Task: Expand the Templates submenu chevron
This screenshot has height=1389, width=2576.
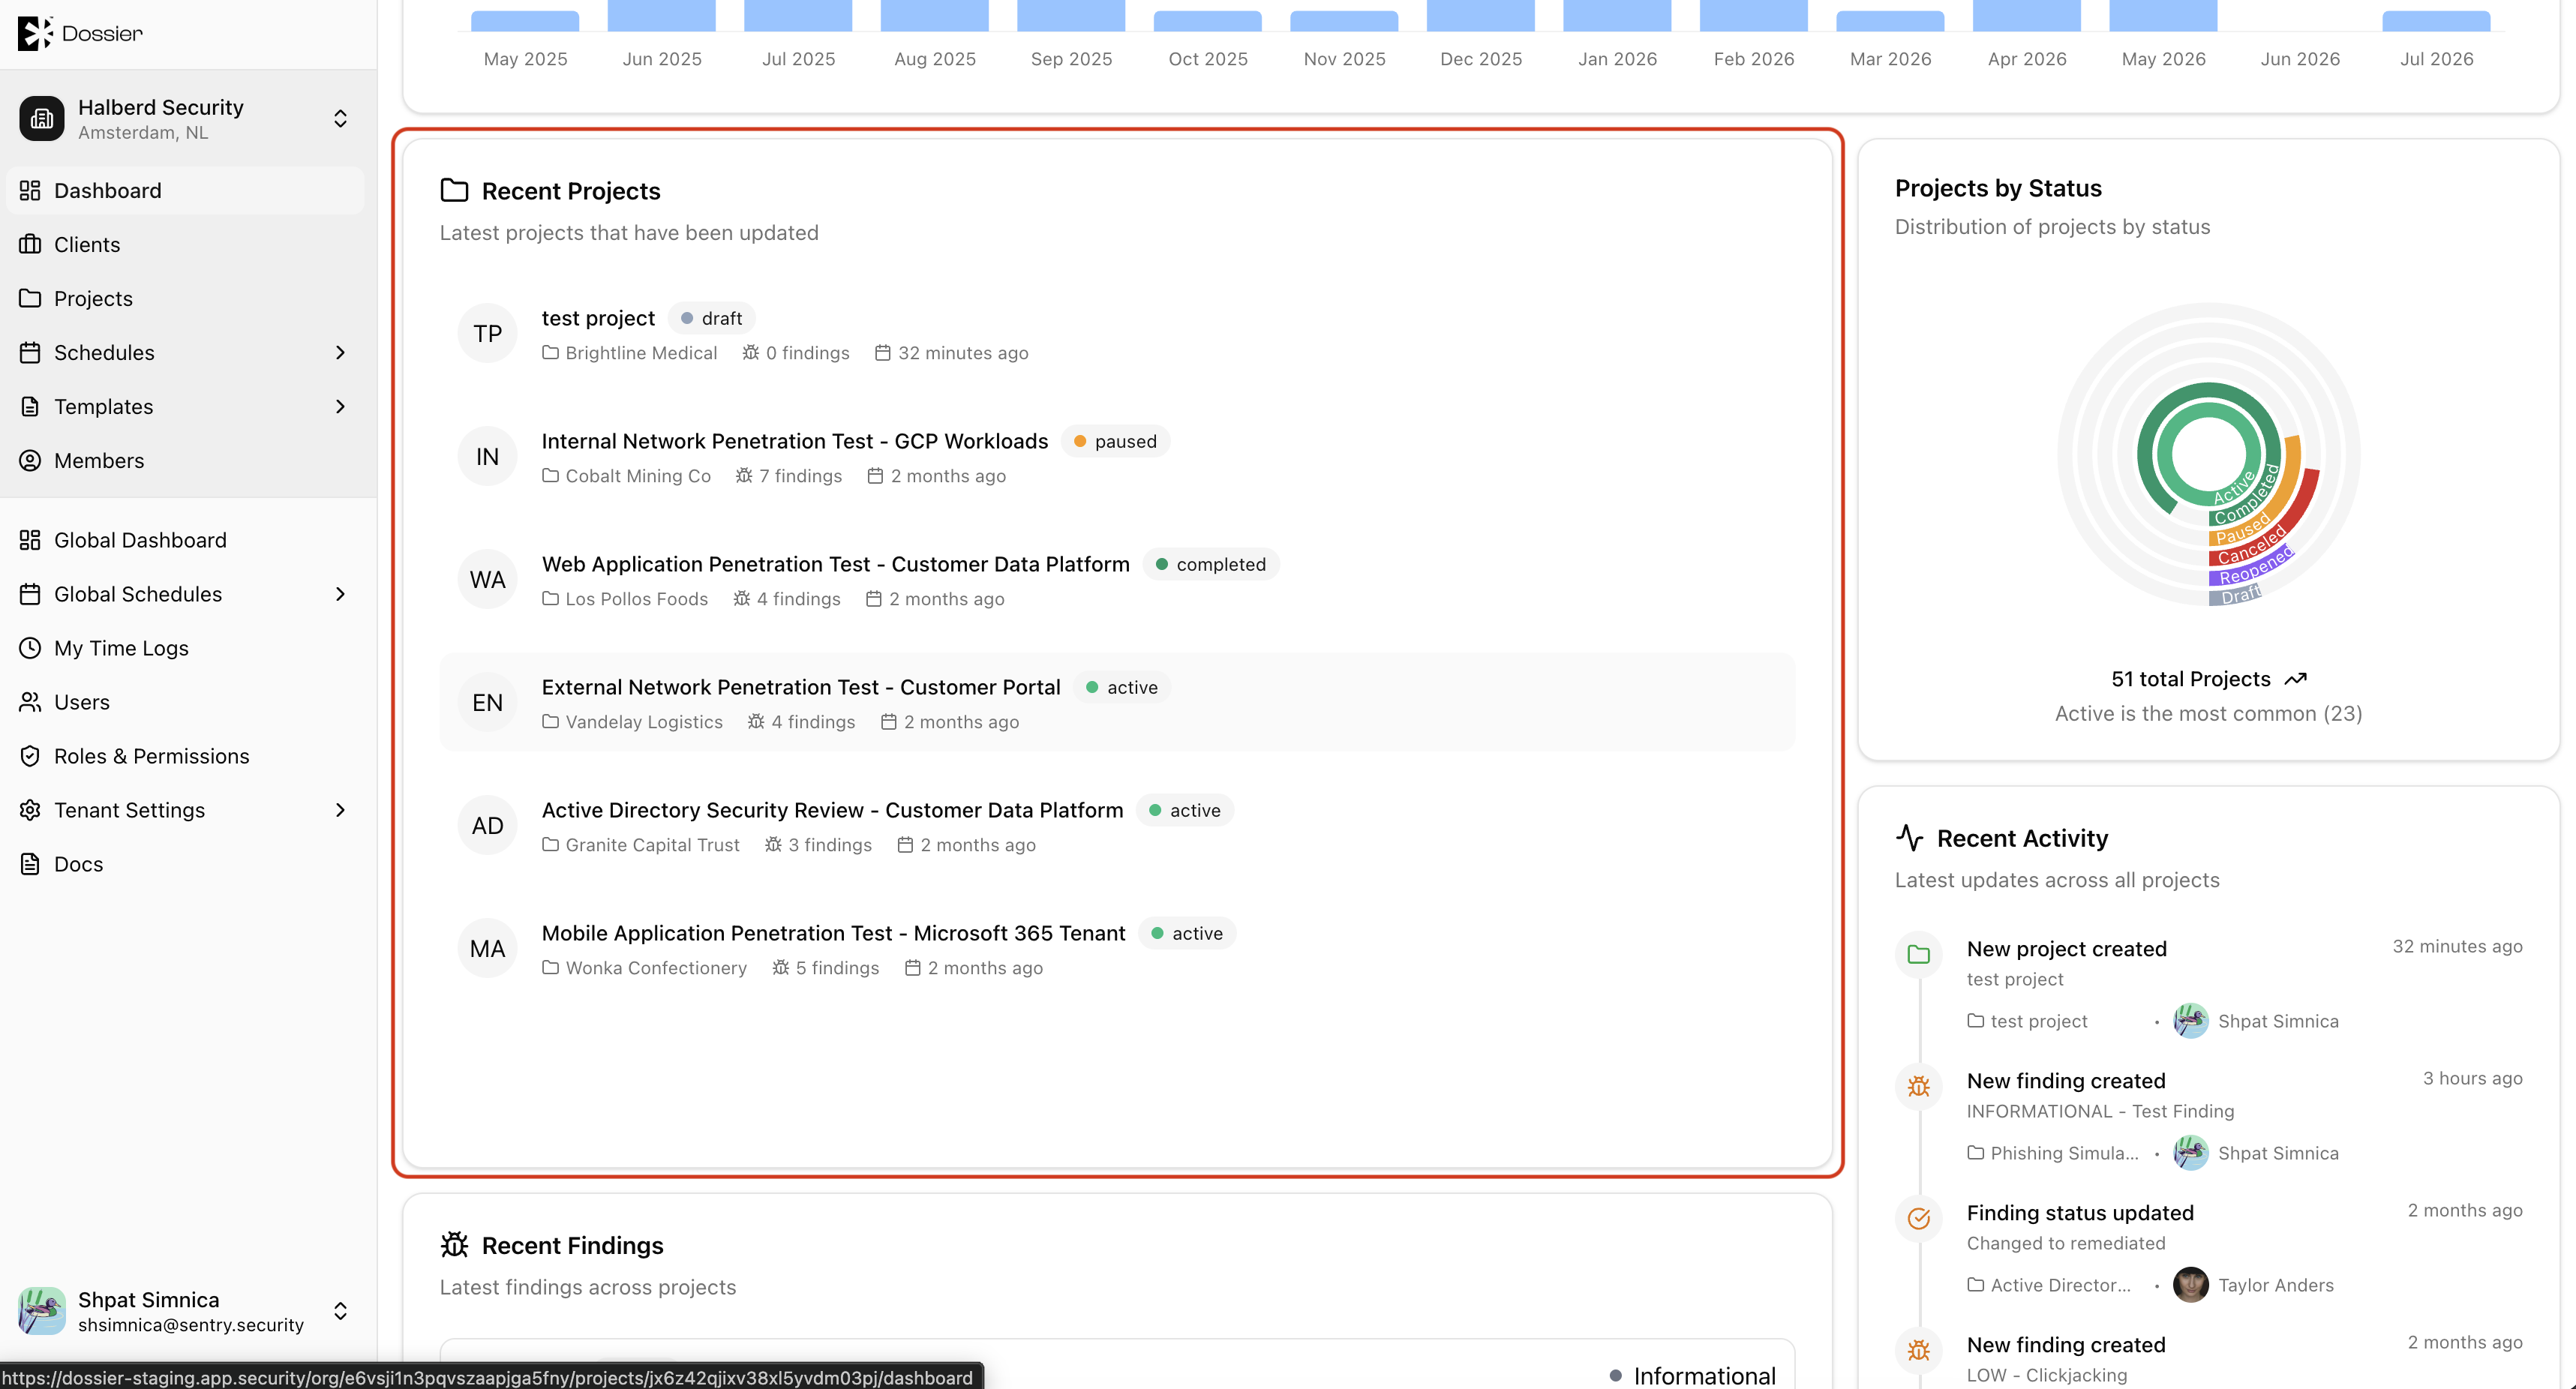Action: (x=340, y=406)
